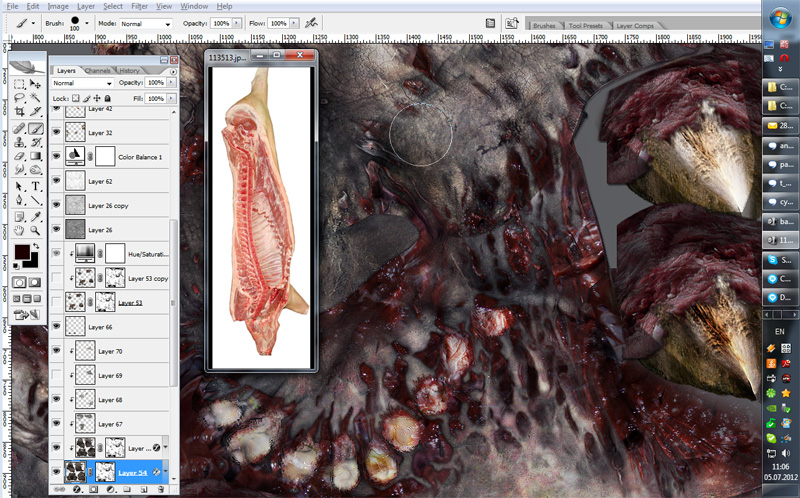Create a new layer from panel footer
This screenshot has width=800, height=498.
coord(146,490)
